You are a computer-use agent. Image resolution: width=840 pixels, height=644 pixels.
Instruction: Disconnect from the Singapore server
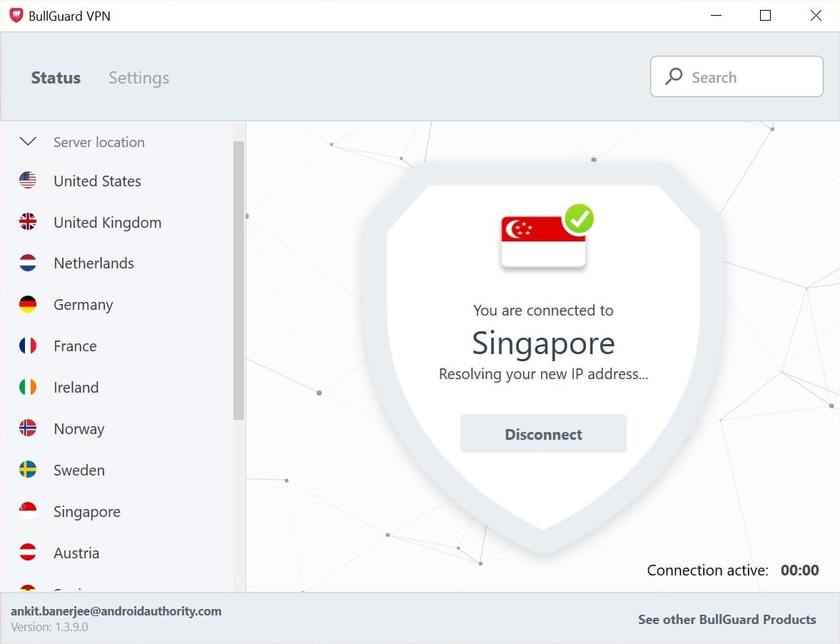(543, 433)
